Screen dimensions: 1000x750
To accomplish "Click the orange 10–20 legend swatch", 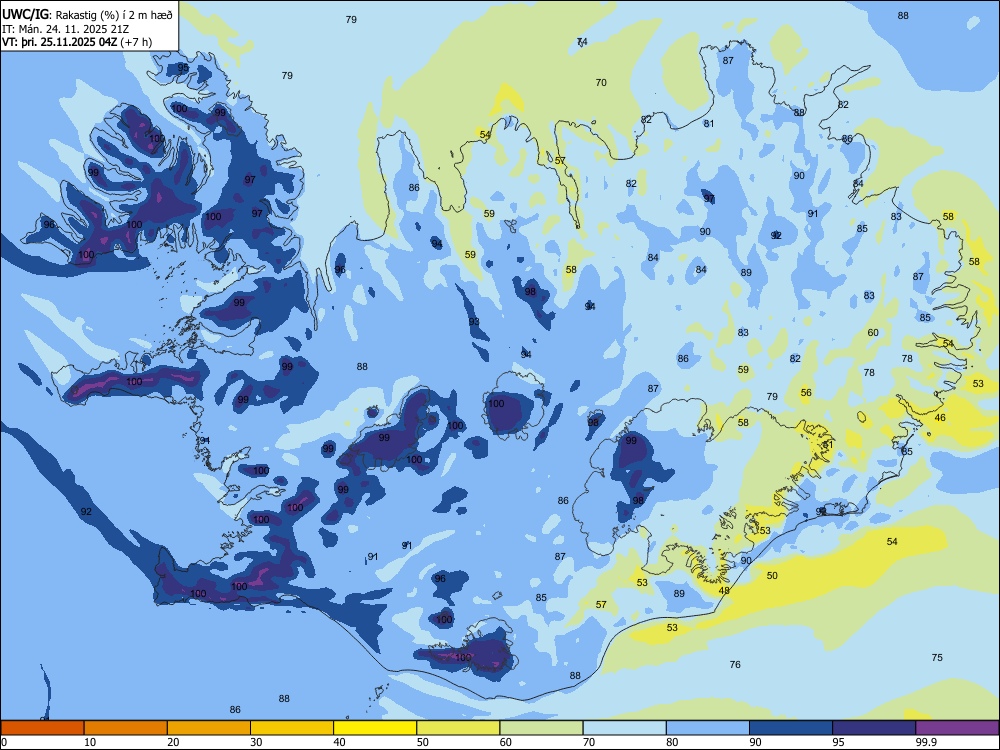I will [126, 728].
